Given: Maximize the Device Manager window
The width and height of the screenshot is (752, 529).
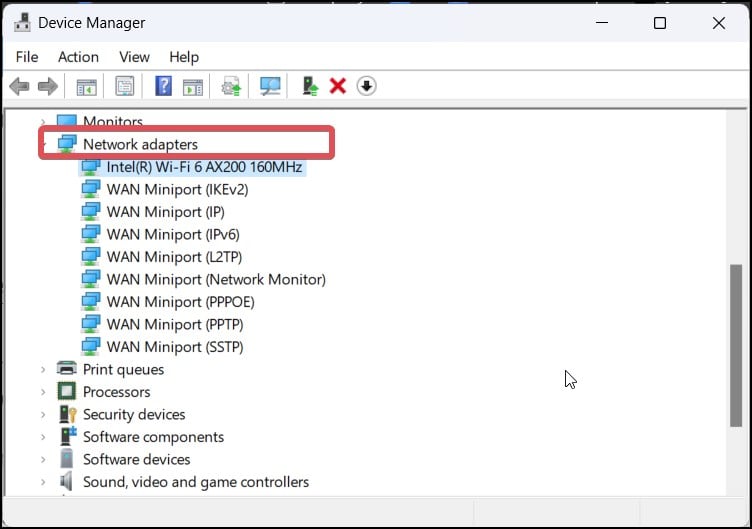Looking at the screenshot, I should coord(660,23).
